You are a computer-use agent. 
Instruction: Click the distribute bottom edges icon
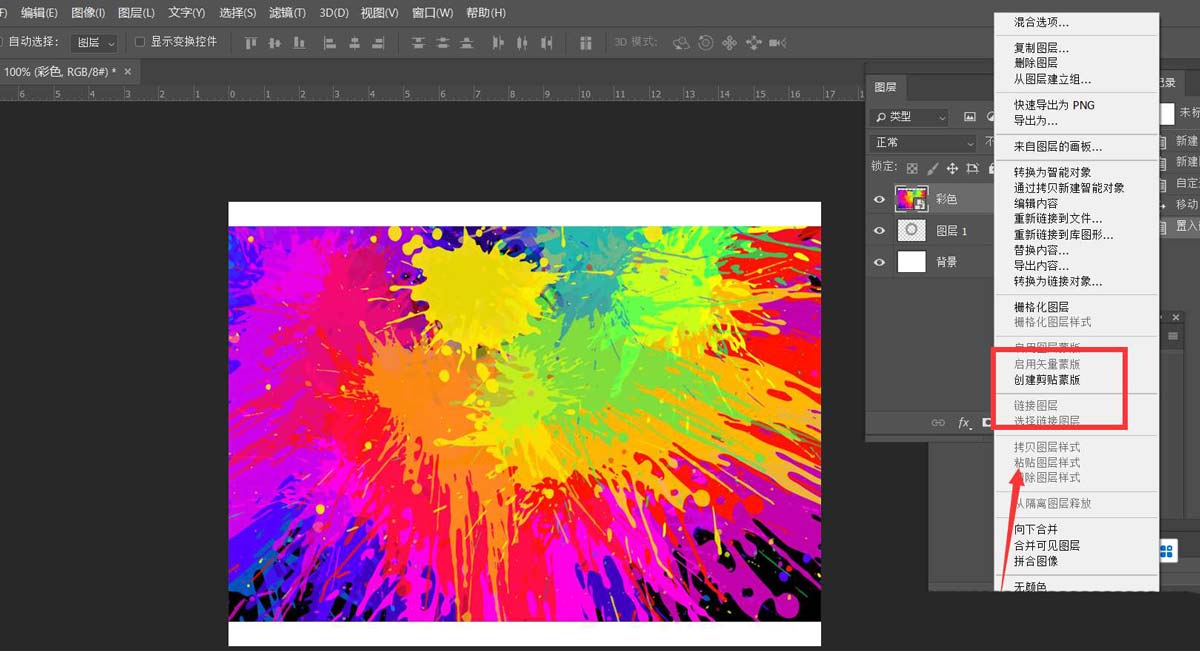(467, 42)
